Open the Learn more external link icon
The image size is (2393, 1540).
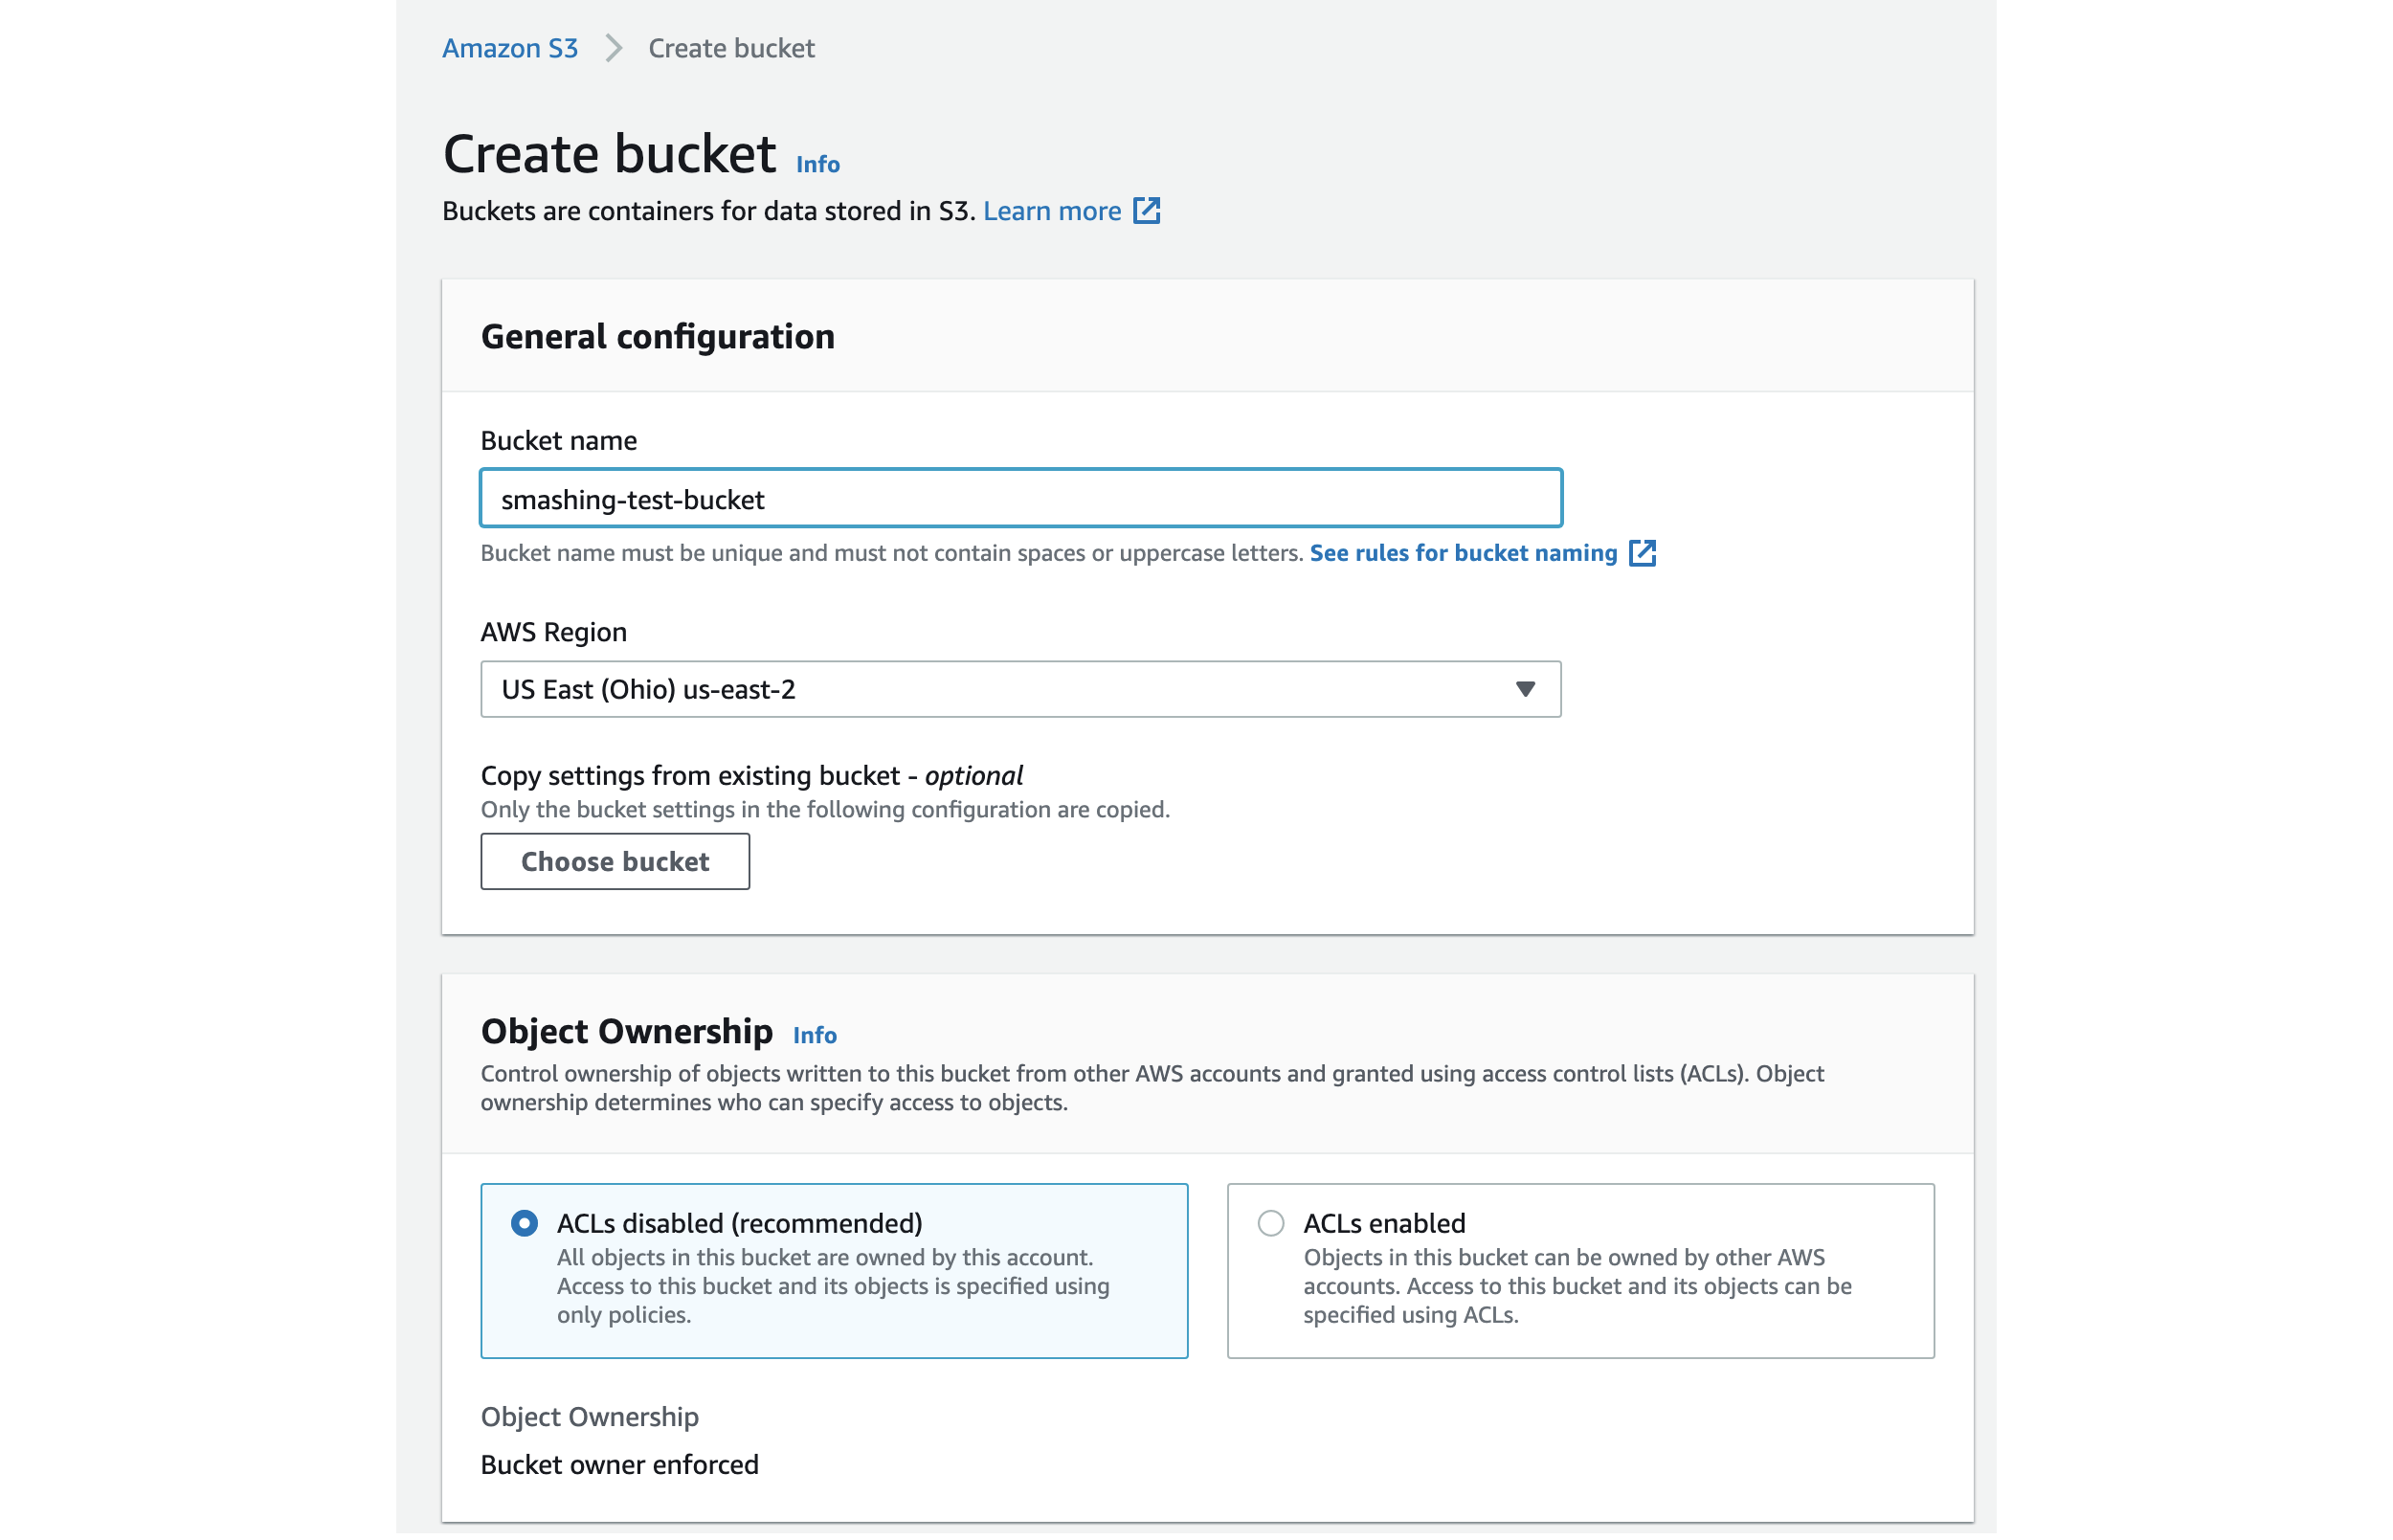point(1148,211)
